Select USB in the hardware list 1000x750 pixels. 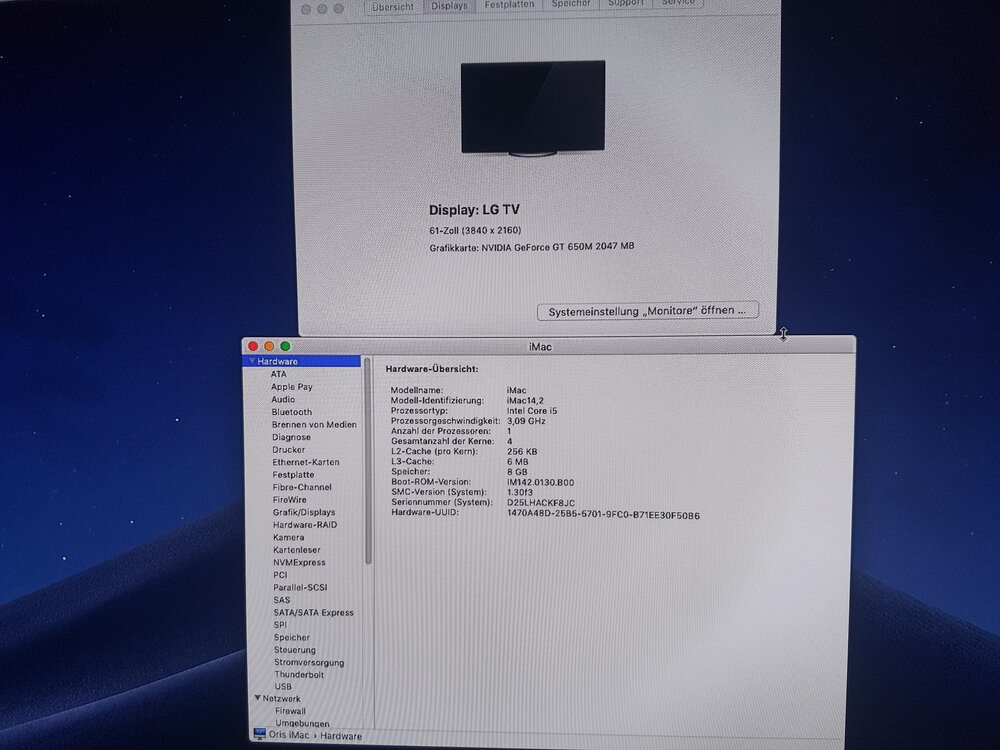click(x=283, y=687)
